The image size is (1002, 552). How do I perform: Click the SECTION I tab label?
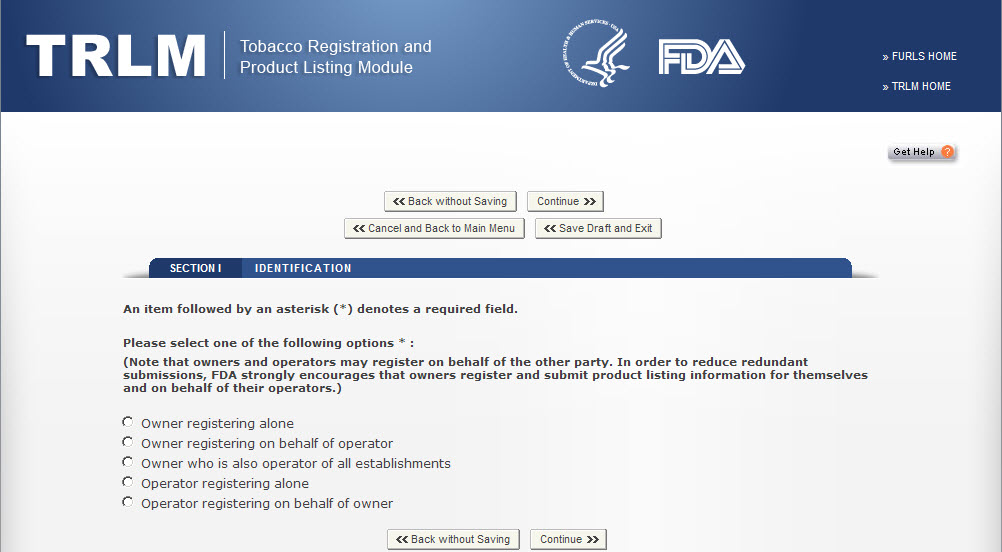(195, 268)
